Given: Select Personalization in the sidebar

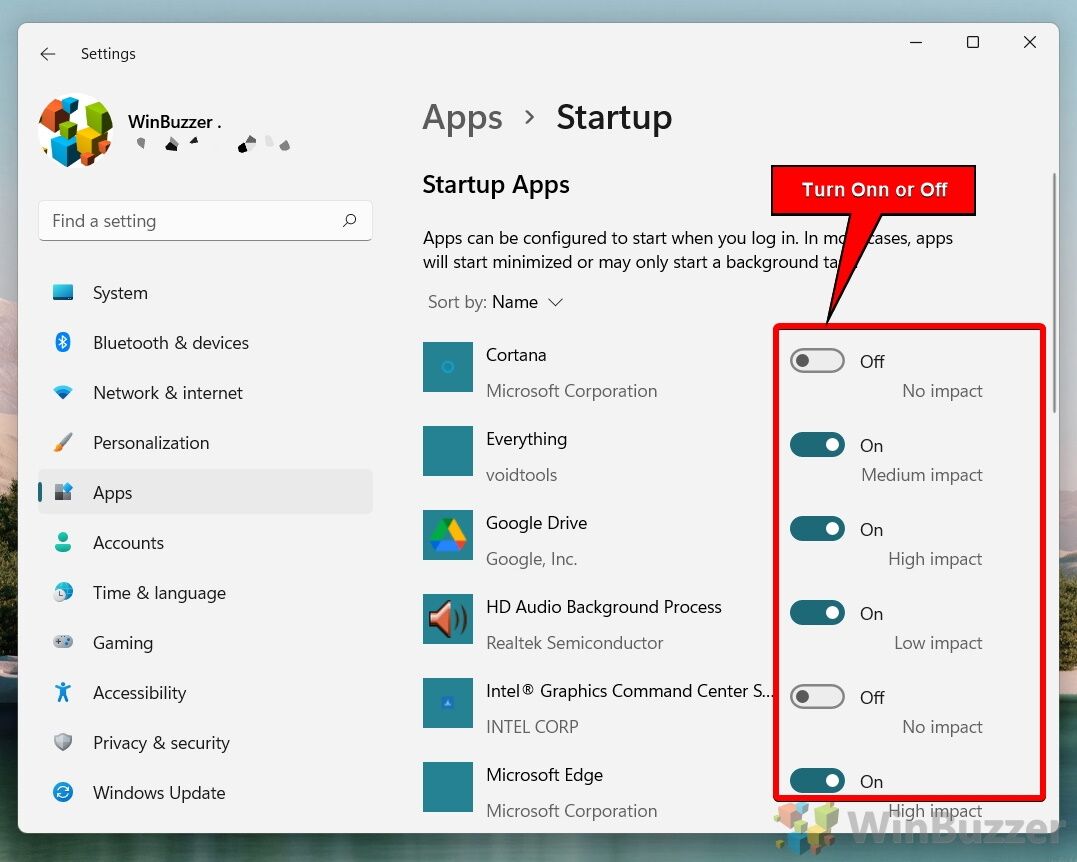Looking at the screenshot, I should (x=151, y=443).
